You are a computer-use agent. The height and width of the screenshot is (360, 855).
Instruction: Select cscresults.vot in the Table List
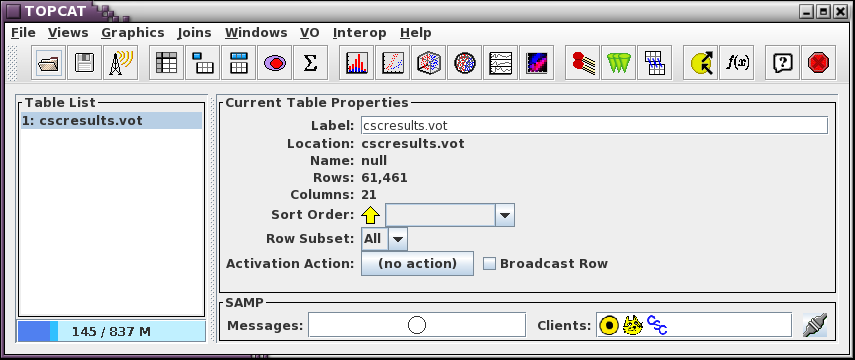(x=111, y=121)
